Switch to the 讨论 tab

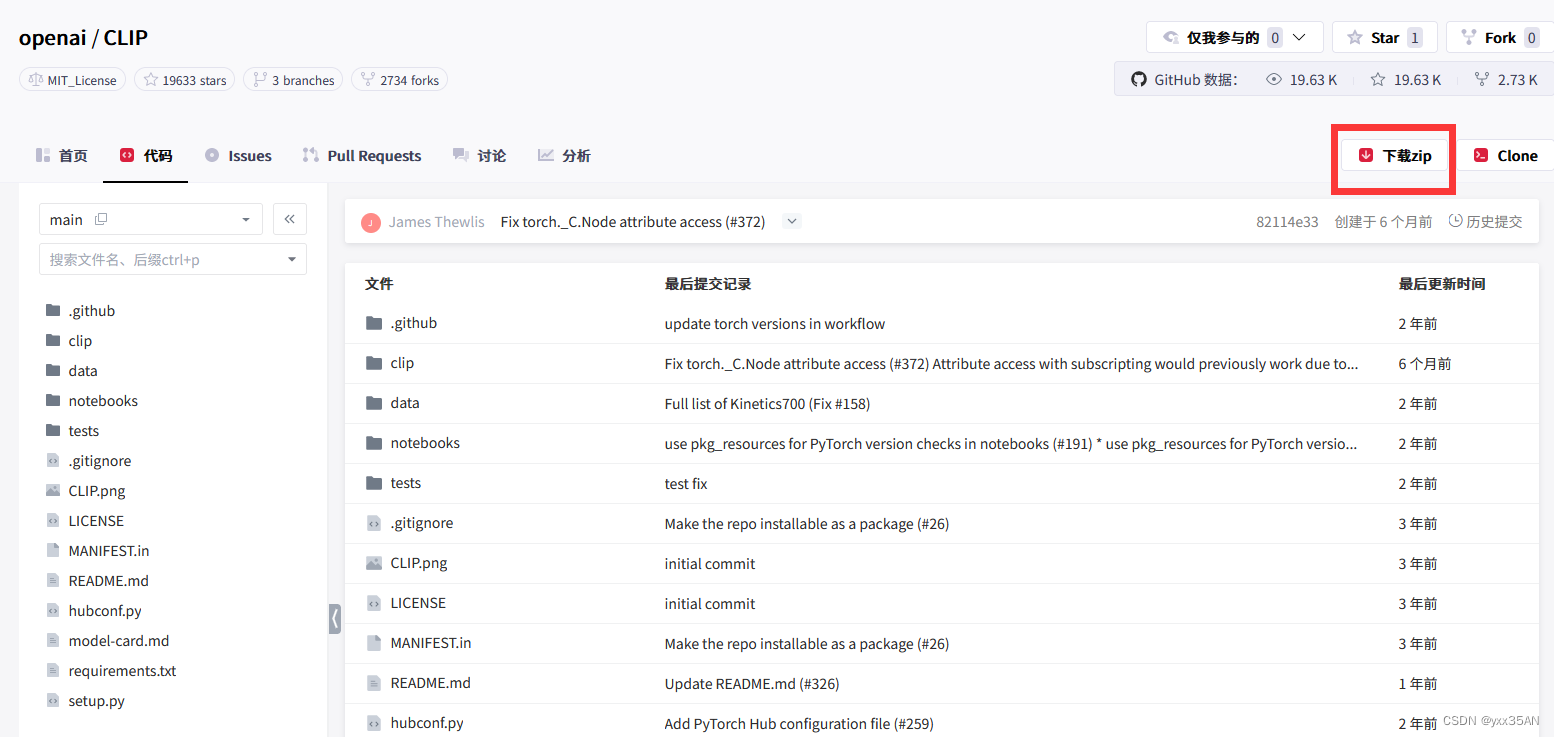(479, 155)
